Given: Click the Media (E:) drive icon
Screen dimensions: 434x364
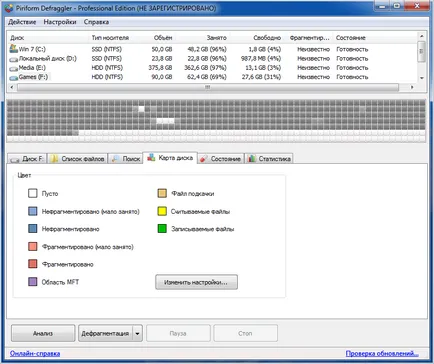Looking at the screenshot, I should tap(14, 69).
